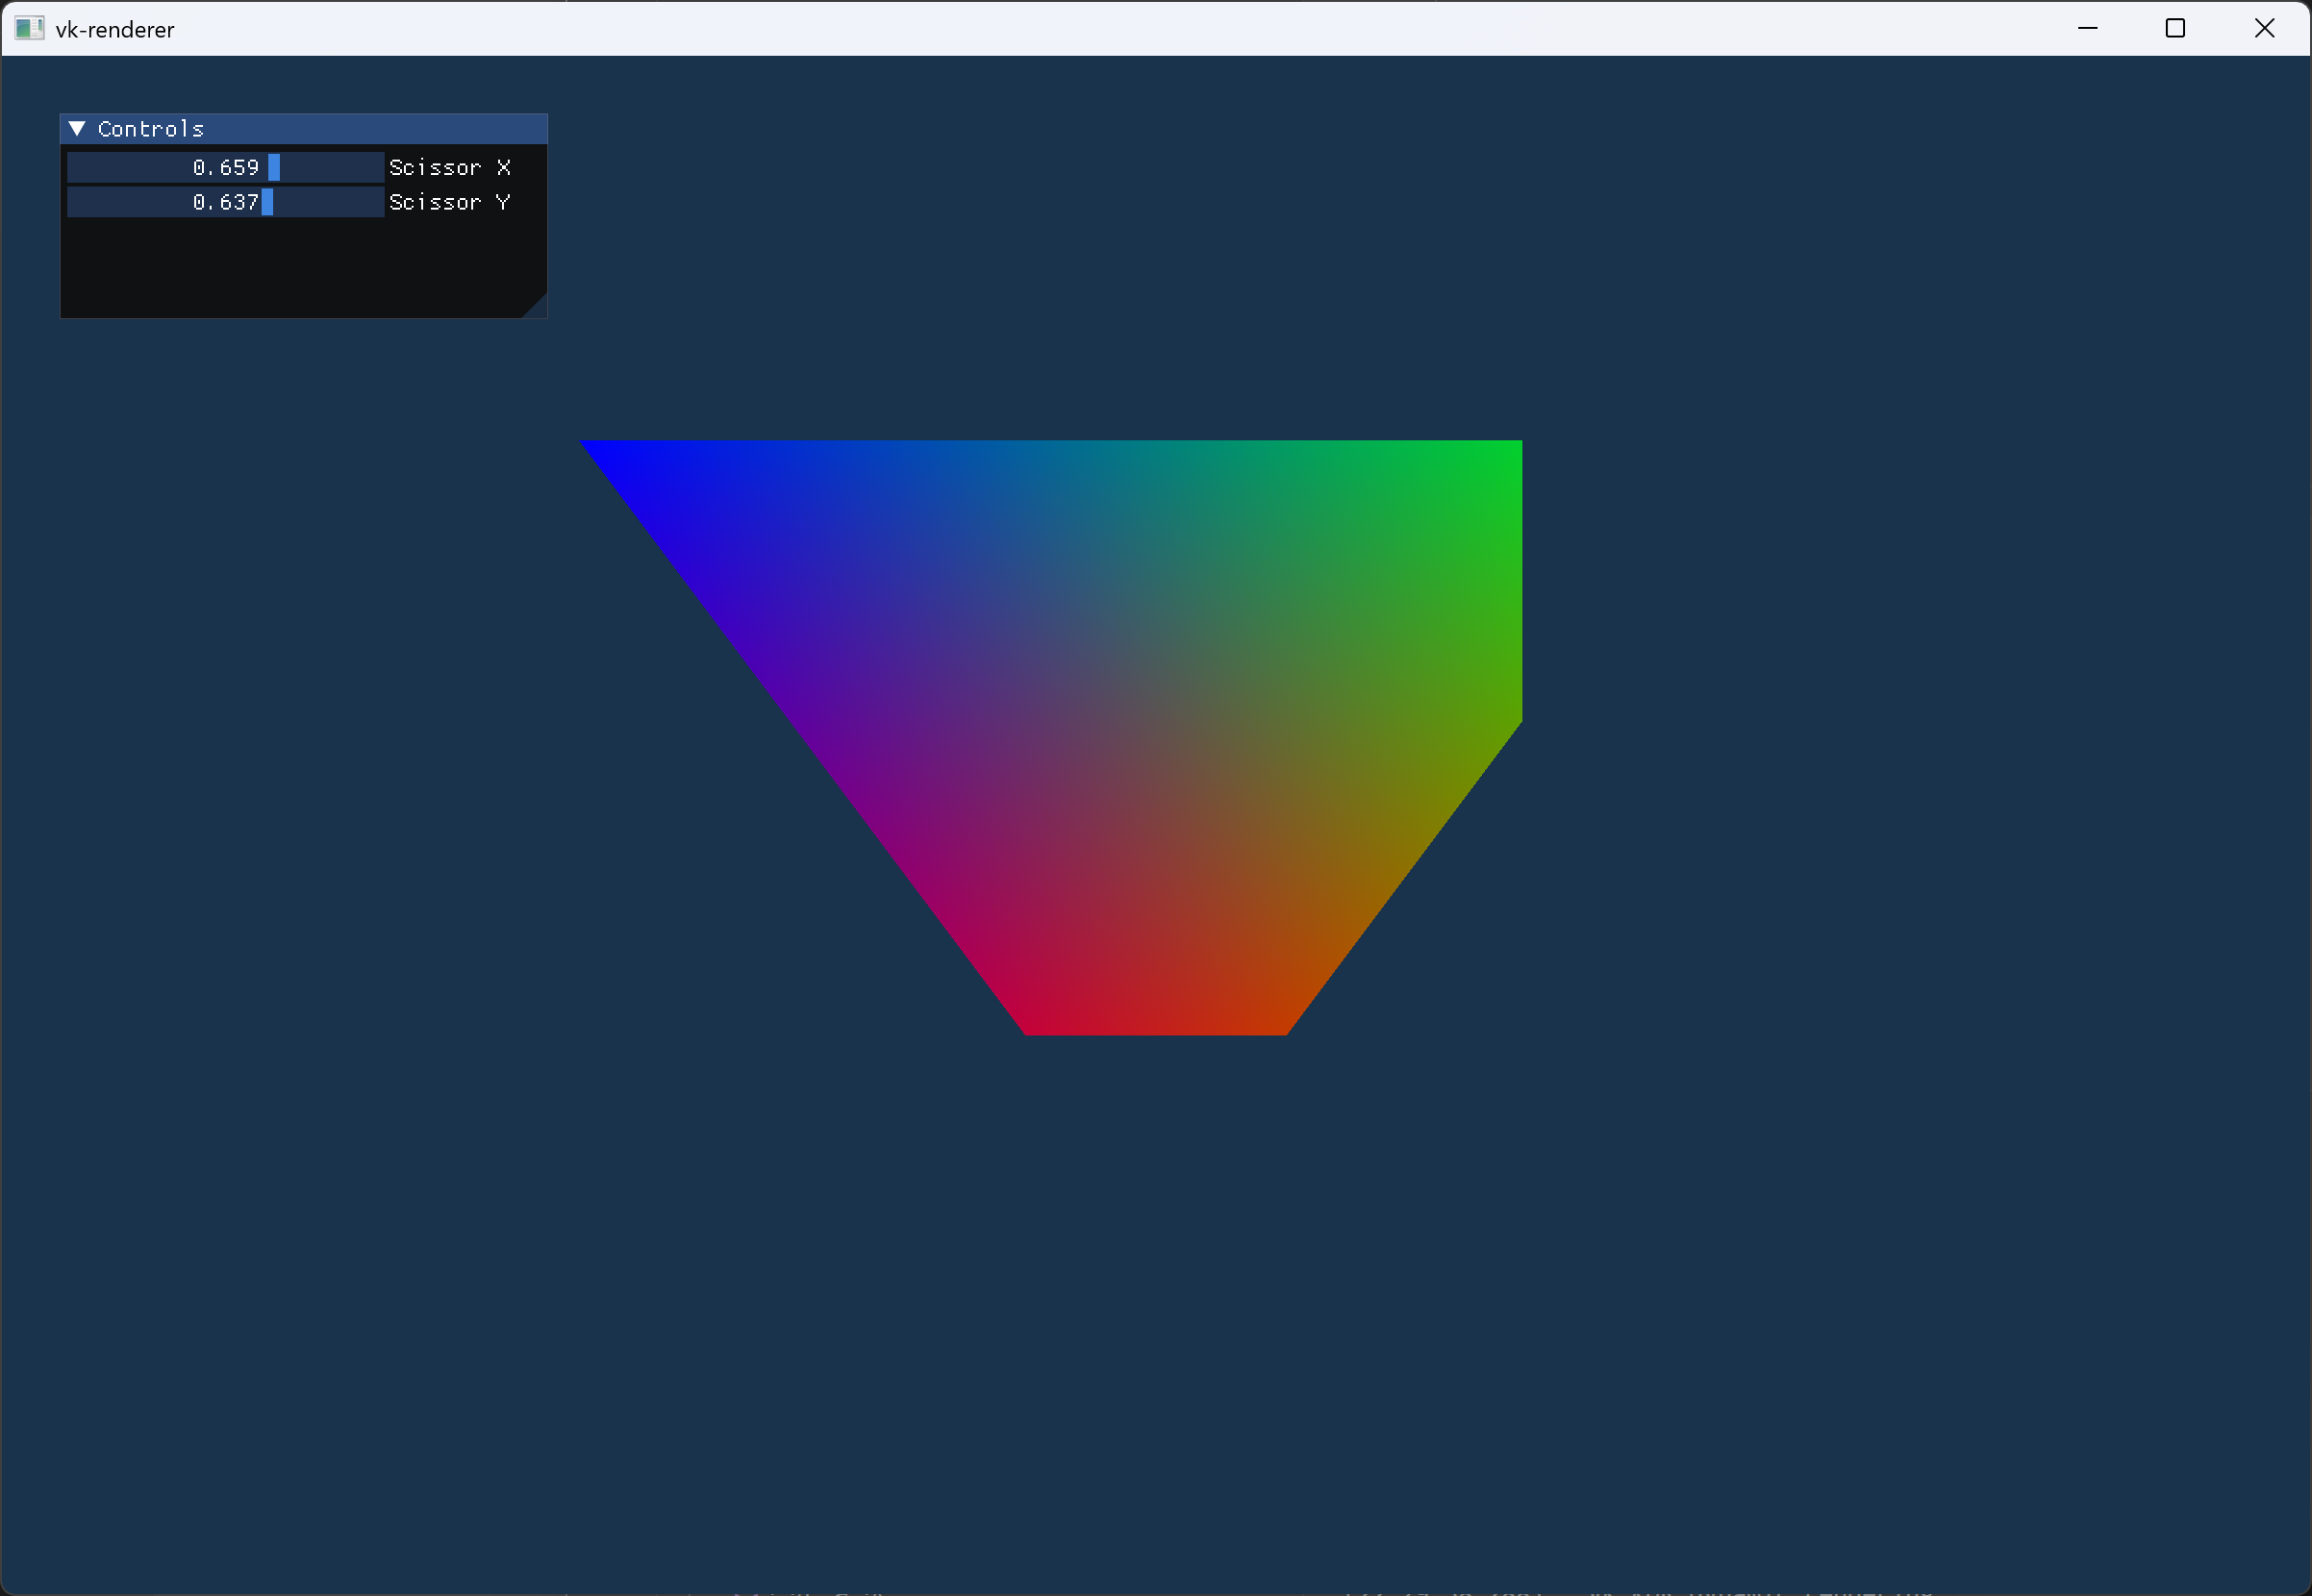This screenshot has width=2312, height=1596.
Task: Click the Scissor Y label
Action: 450,202
